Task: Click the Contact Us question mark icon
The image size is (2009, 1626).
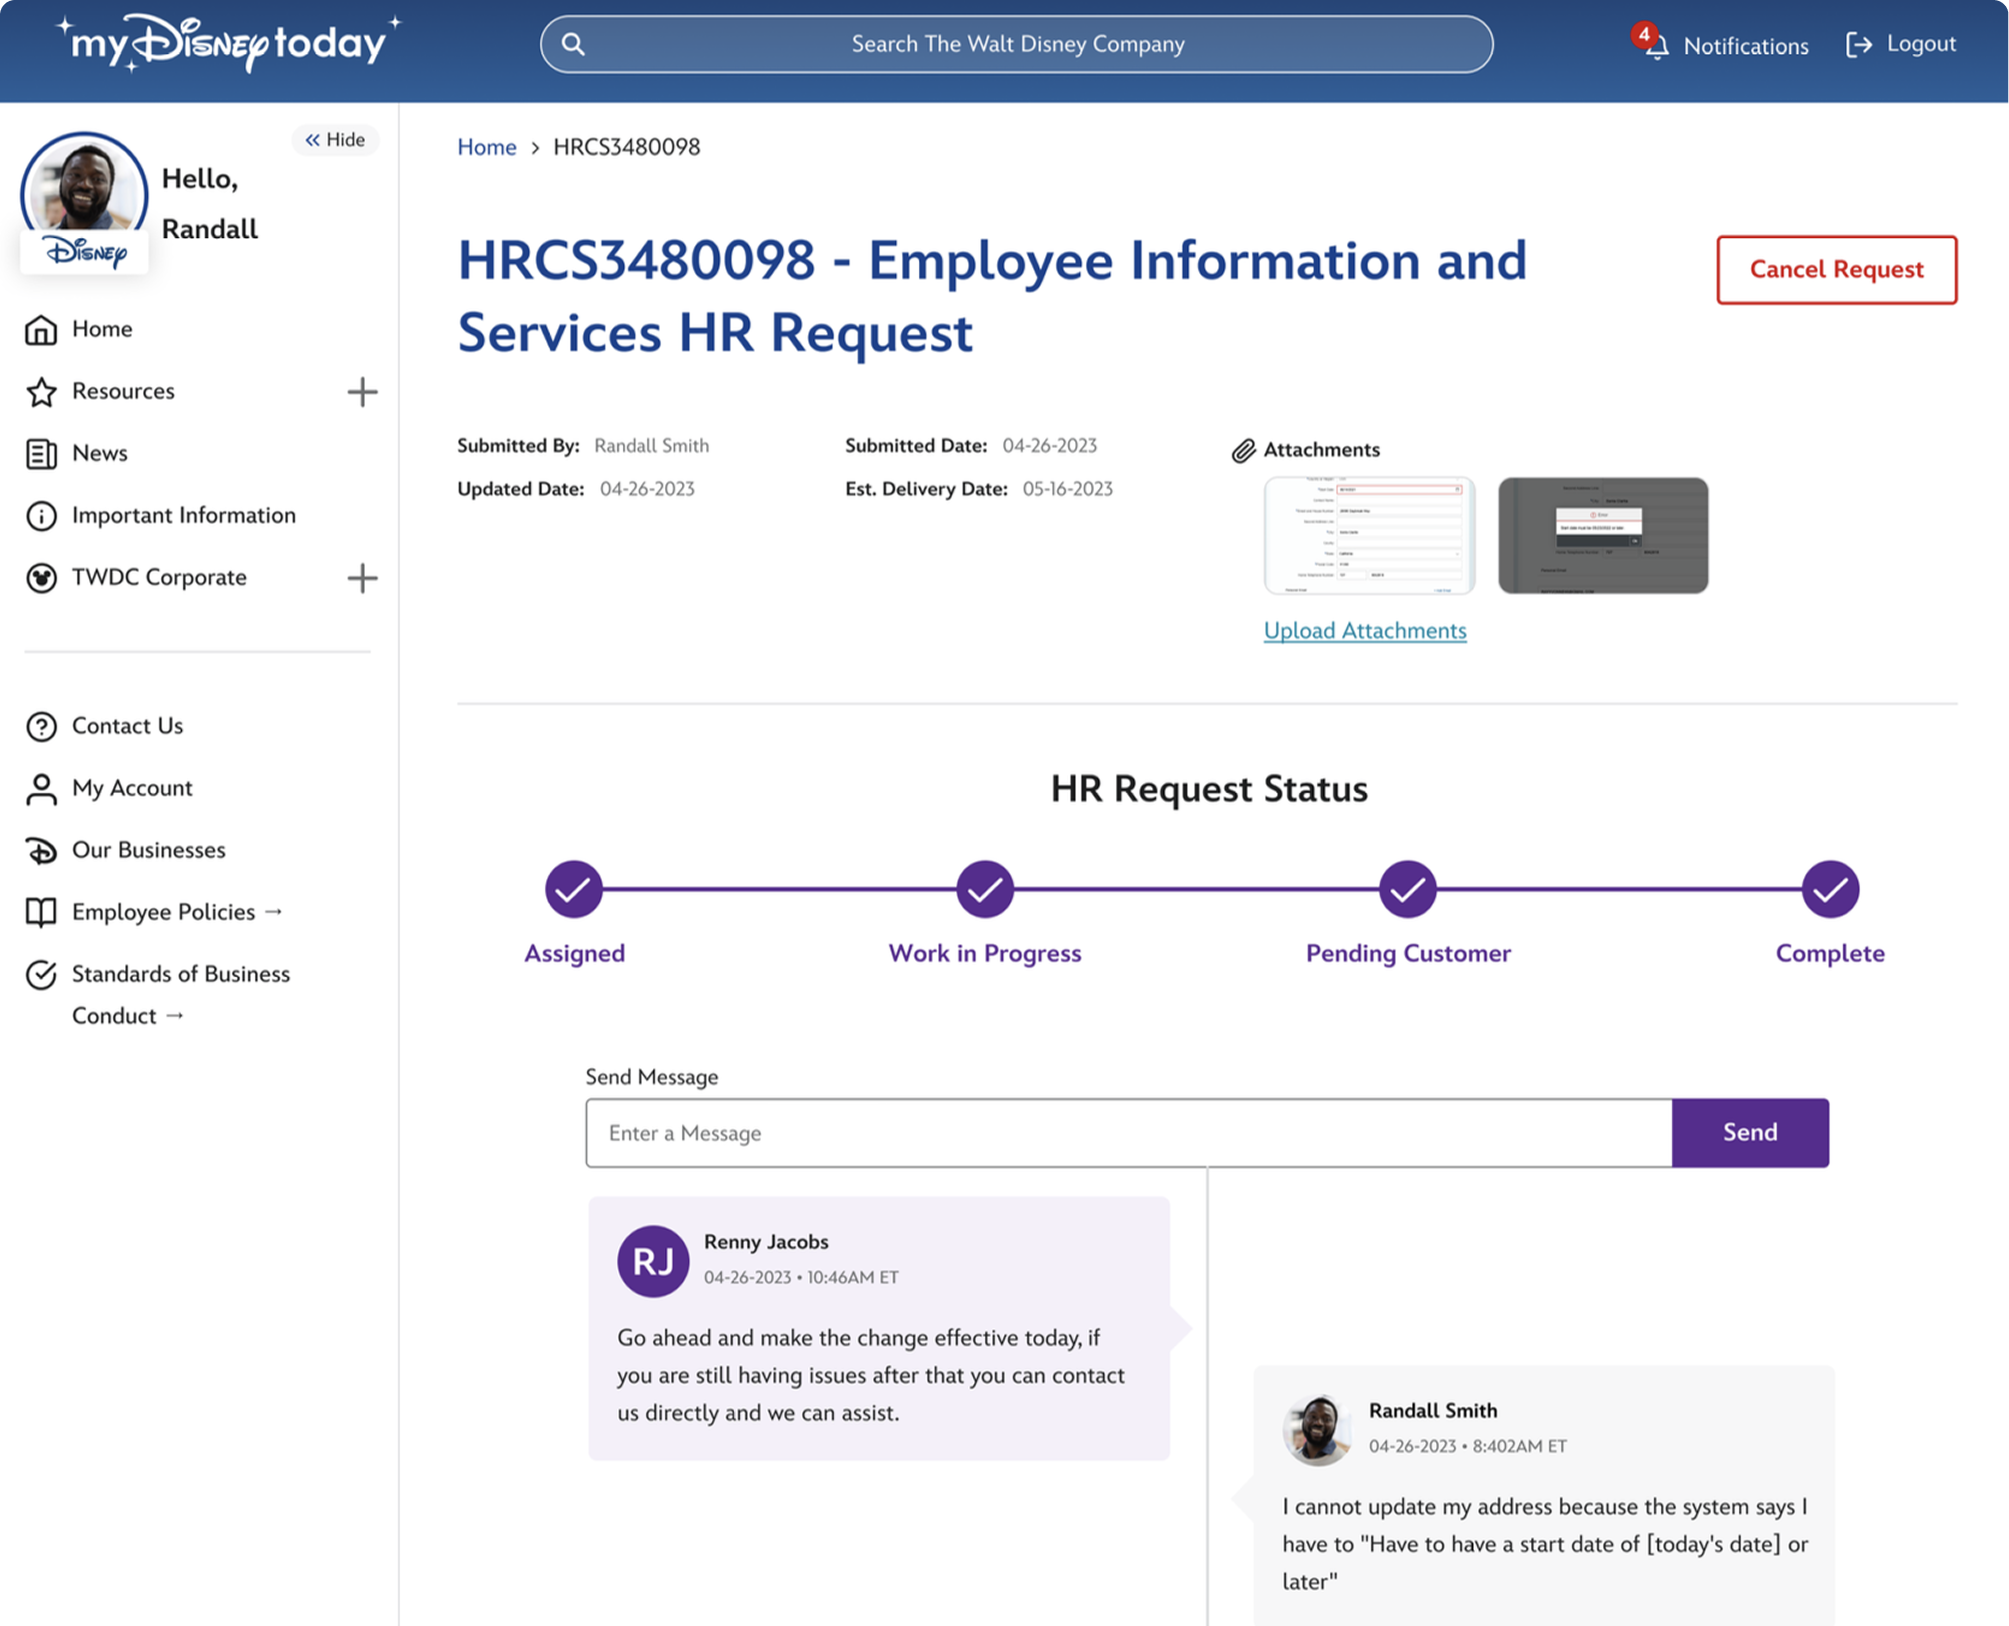Action: tap(41, 727)
